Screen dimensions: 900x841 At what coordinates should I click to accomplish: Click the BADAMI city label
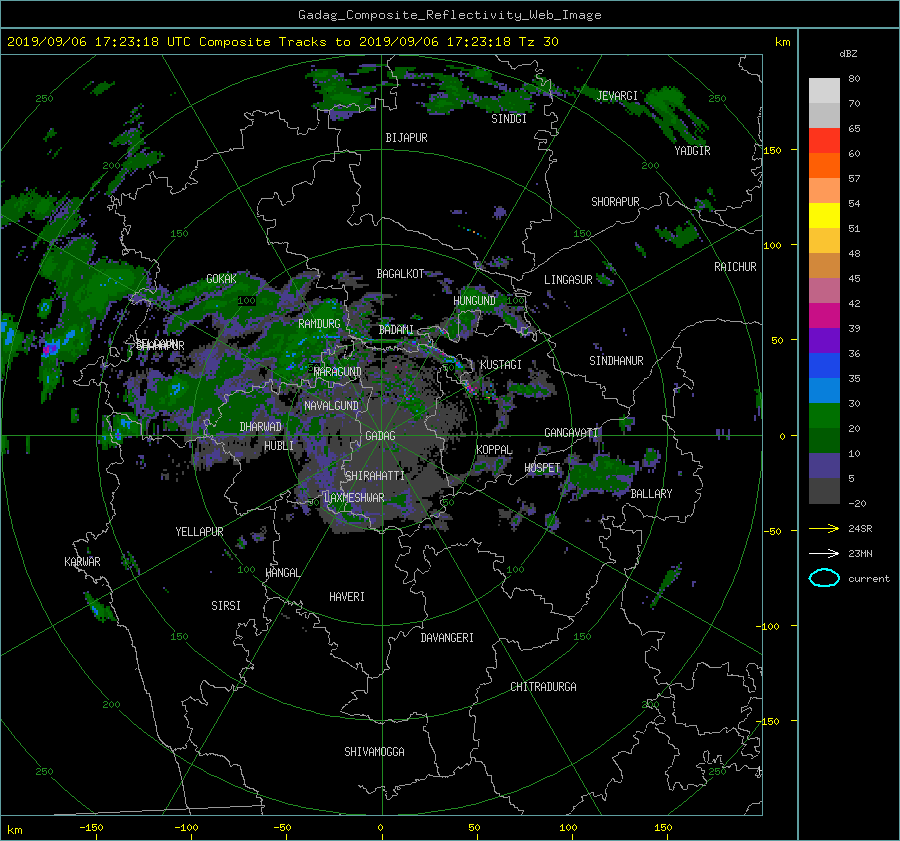point(396,330)
